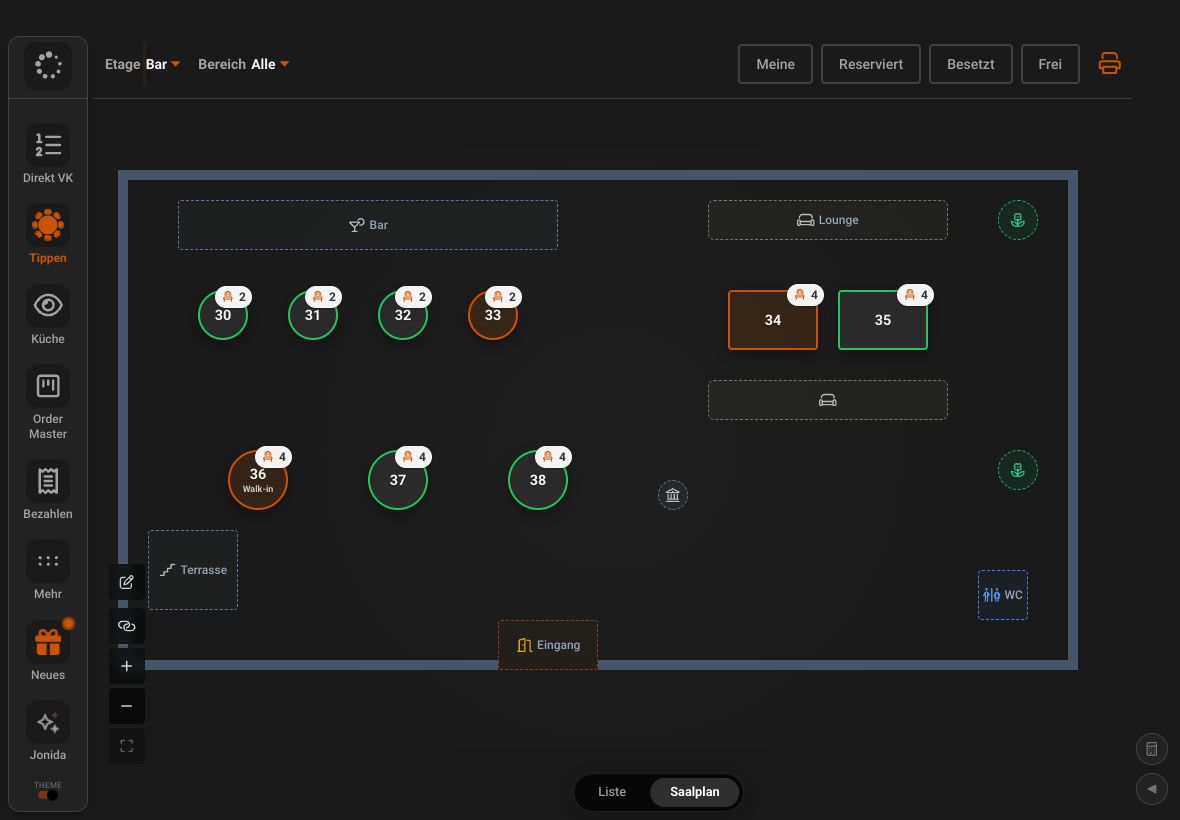Click the dotted-circle logo at sidebar top
The width and height of the screenshot is (1180, 820).
point(48,65)
